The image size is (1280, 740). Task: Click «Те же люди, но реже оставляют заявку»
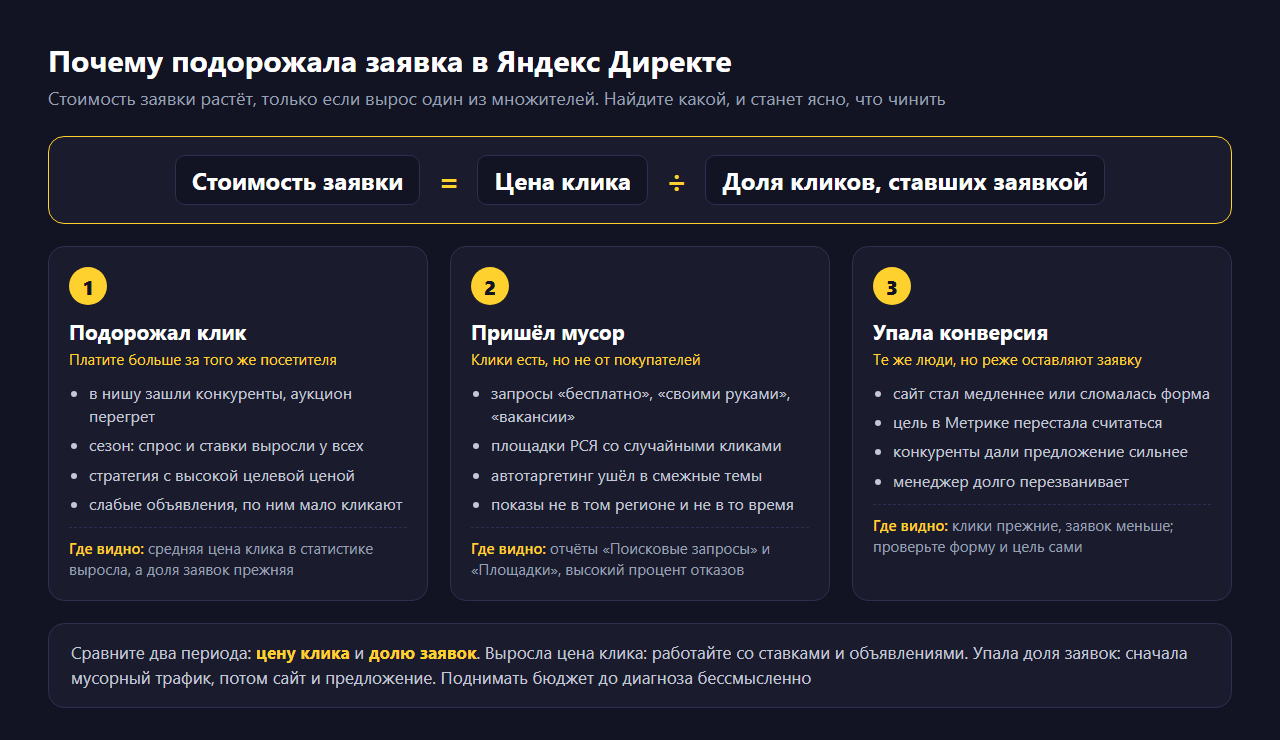point(1007,360)
